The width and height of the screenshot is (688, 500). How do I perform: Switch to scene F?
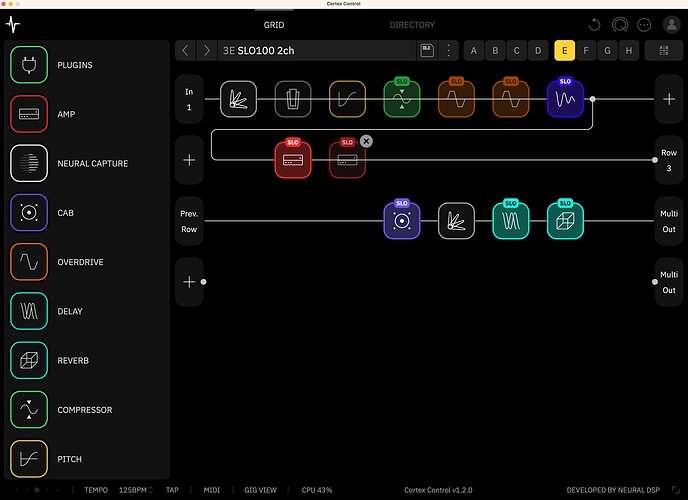586,50
